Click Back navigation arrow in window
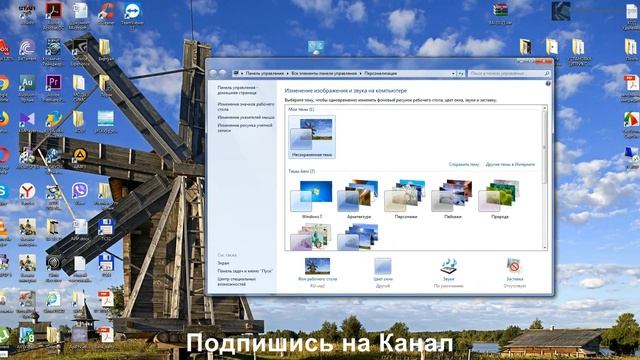640x360 pixels. 213,73
